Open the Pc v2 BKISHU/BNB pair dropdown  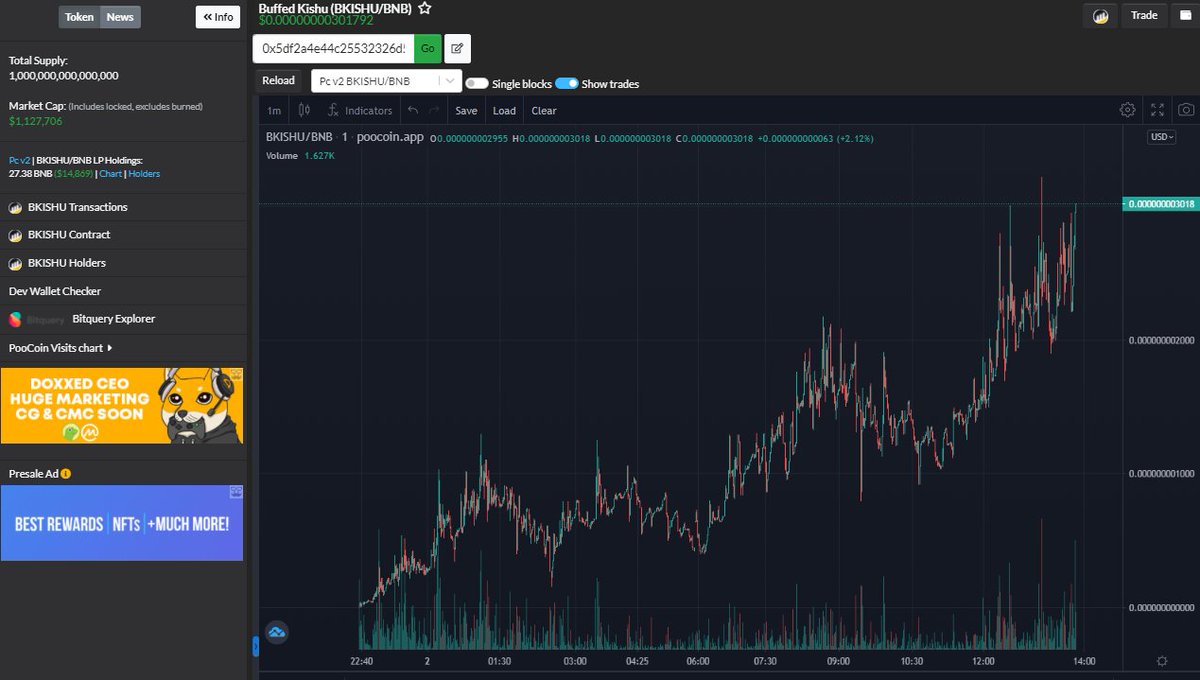click(386, 81)
